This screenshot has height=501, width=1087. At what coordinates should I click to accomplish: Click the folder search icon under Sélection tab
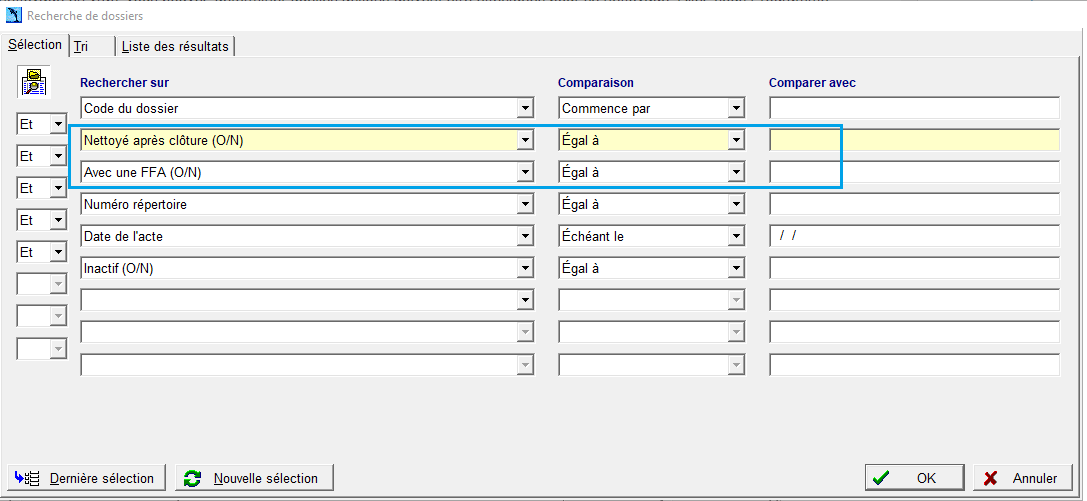[x=33, y=82]
